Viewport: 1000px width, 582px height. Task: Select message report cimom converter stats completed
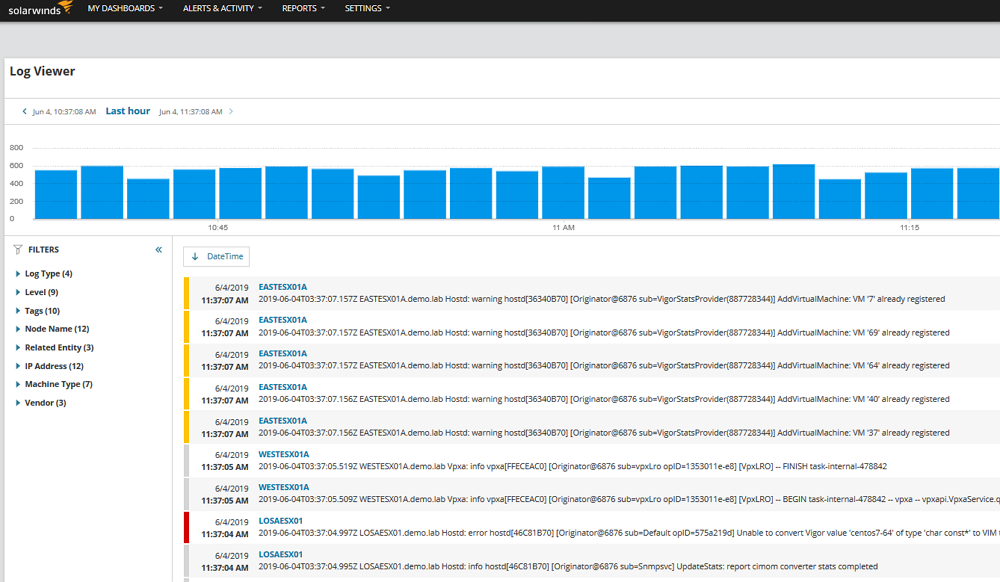568,567
